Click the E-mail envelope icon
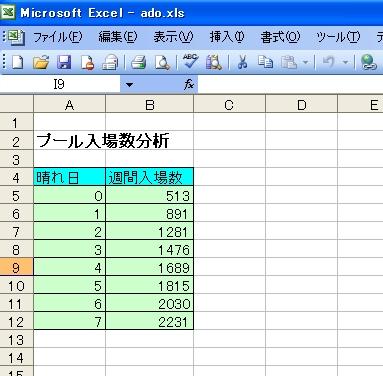The image size is (383, 376). pos(110,62)
